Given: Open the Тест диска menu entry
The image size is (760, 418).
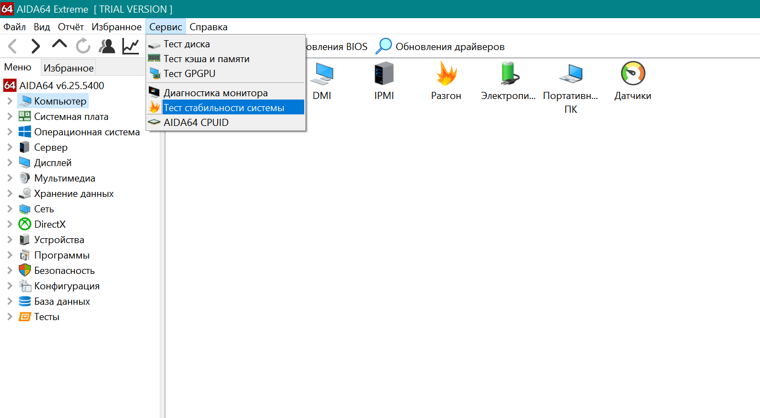Looking at the screenshot, I should click(226, 44).
